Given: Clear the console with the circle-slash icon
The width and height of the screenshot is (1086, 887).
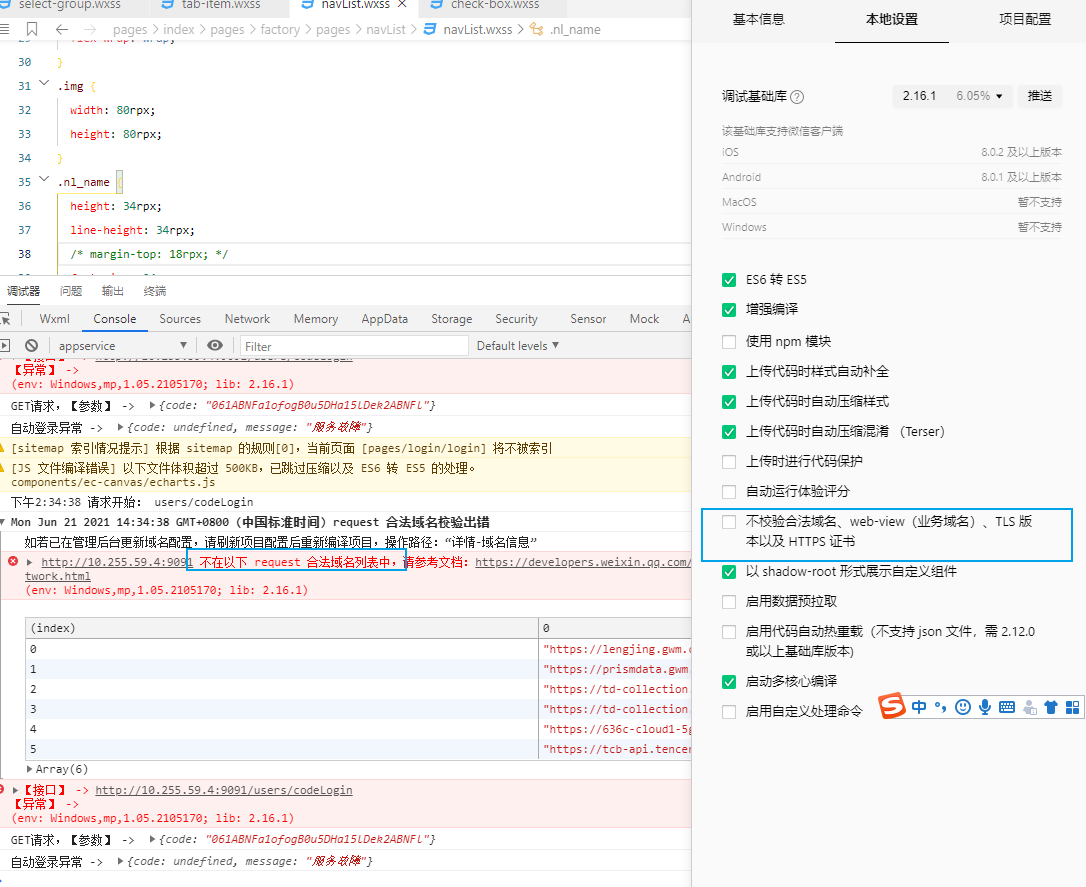Looking at the screenshot, I should [x=32, y=344].
